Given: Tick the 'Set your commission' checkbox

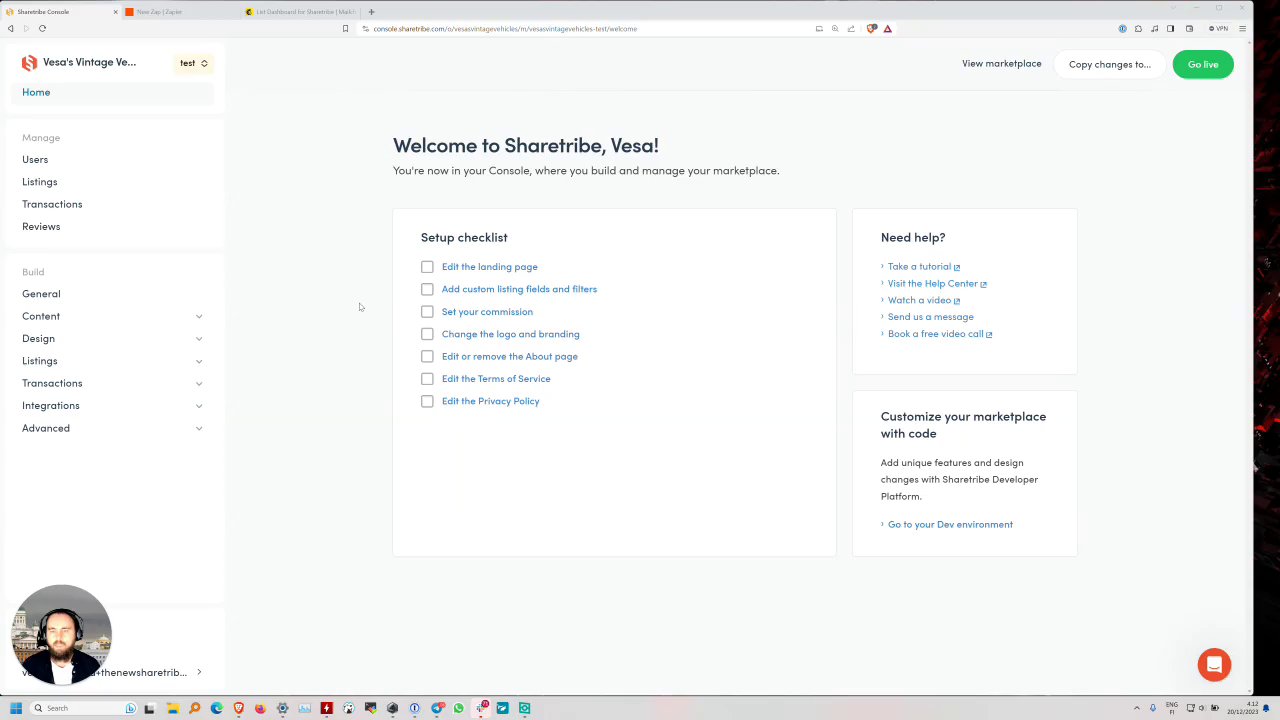Looking at the screenshot, I should click(427, 312).
